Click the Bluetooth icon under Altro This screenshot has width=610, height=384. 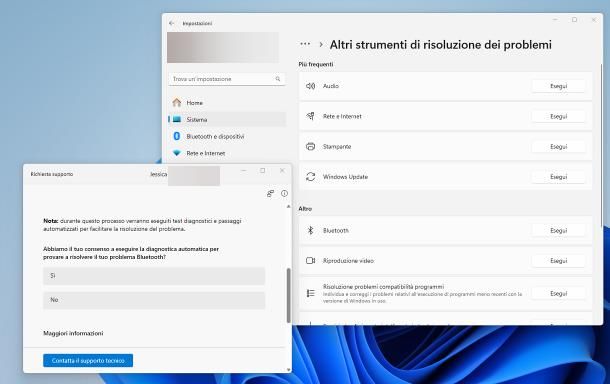pyautogui.click(x=310, y=230)
